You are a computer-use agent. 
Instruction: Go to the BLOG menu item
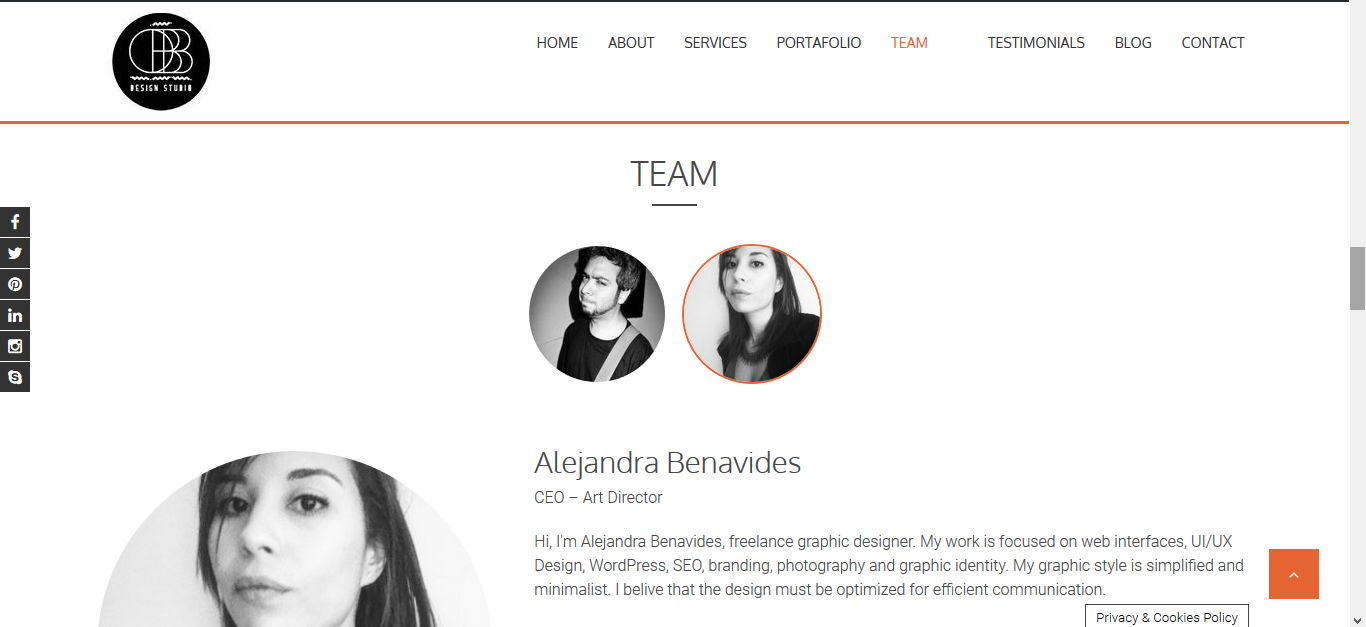pos(1133,43)
